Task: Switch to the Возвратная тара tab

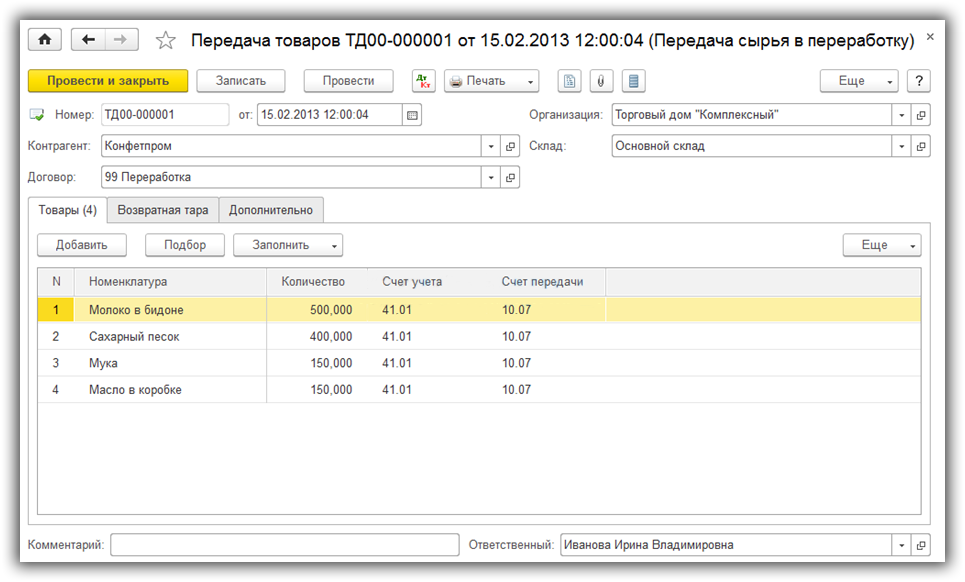Action: pos(162,210)
